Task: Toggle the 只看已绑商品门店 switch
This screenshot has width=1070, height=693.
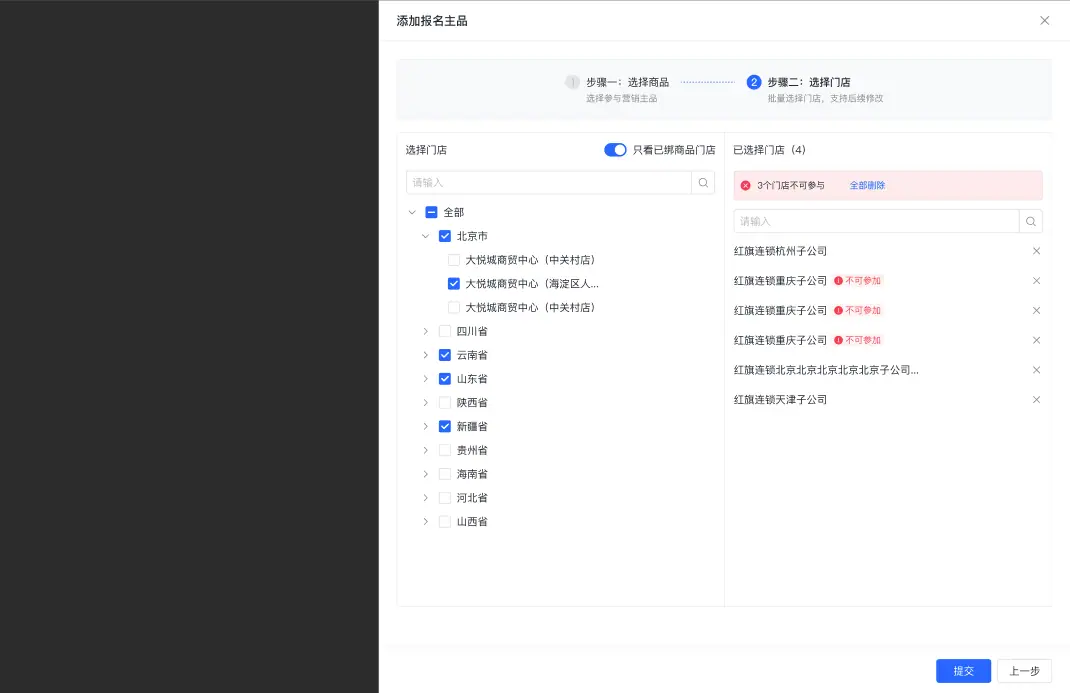Action: (615, 150)
